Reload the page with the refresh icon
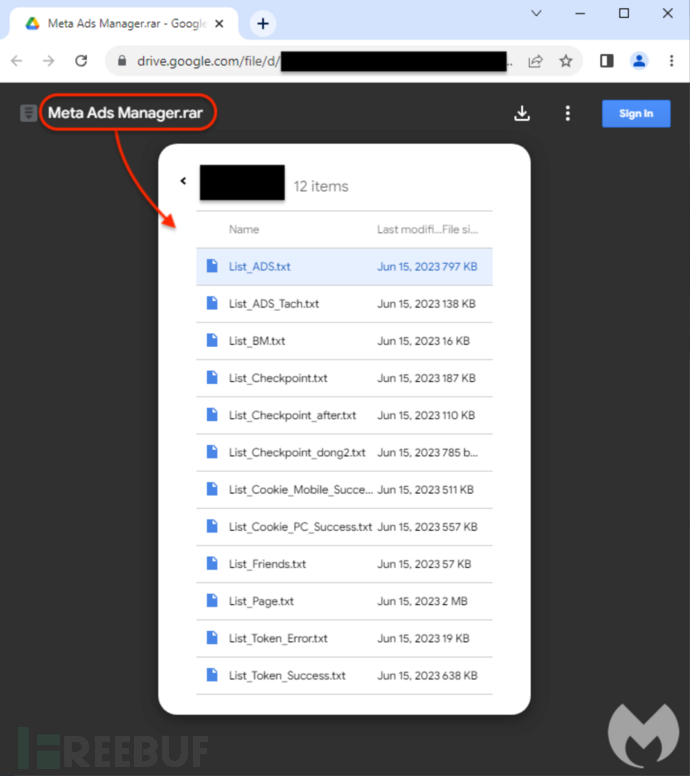This screenshot has height=776, width=690. click(82, 61)
